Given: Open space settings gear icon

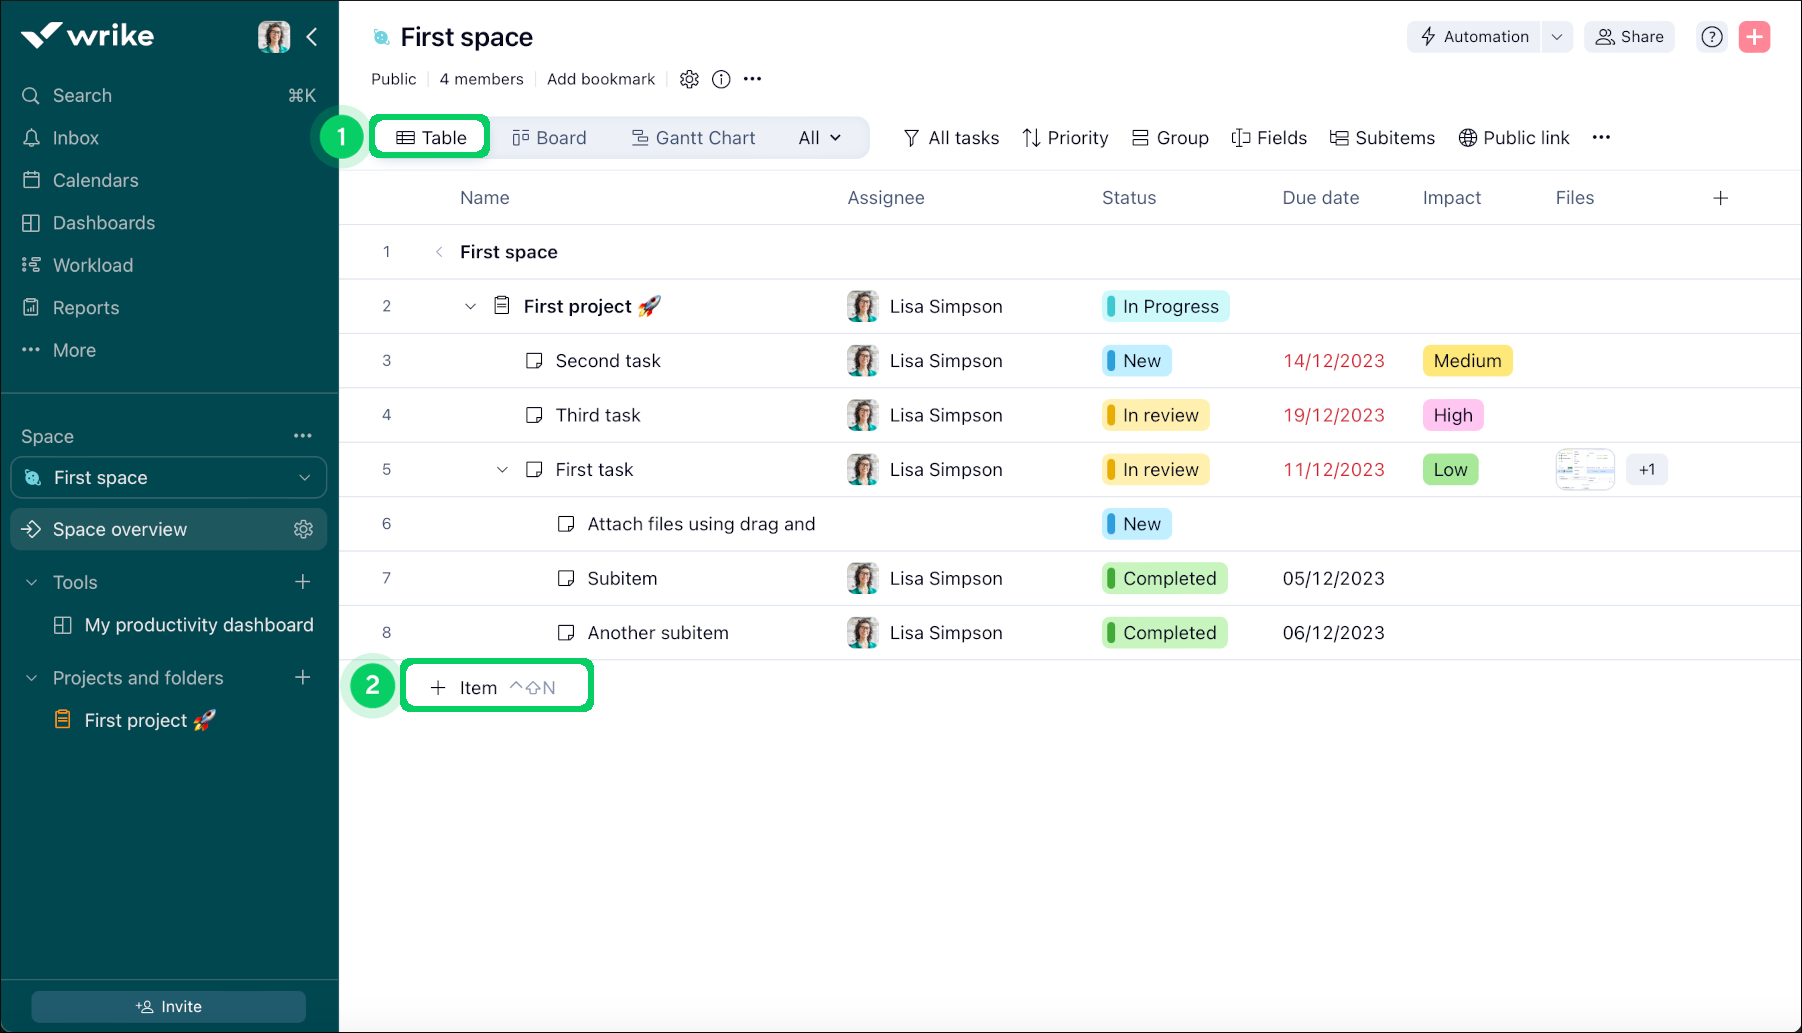Looking at the screenshot, I should click(689, 79).
